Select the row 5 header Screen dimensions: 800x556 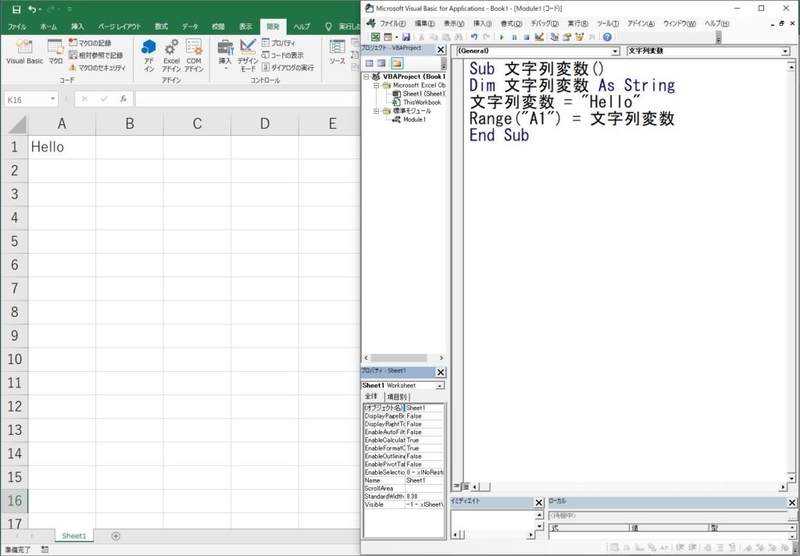[x=14, y=241]
